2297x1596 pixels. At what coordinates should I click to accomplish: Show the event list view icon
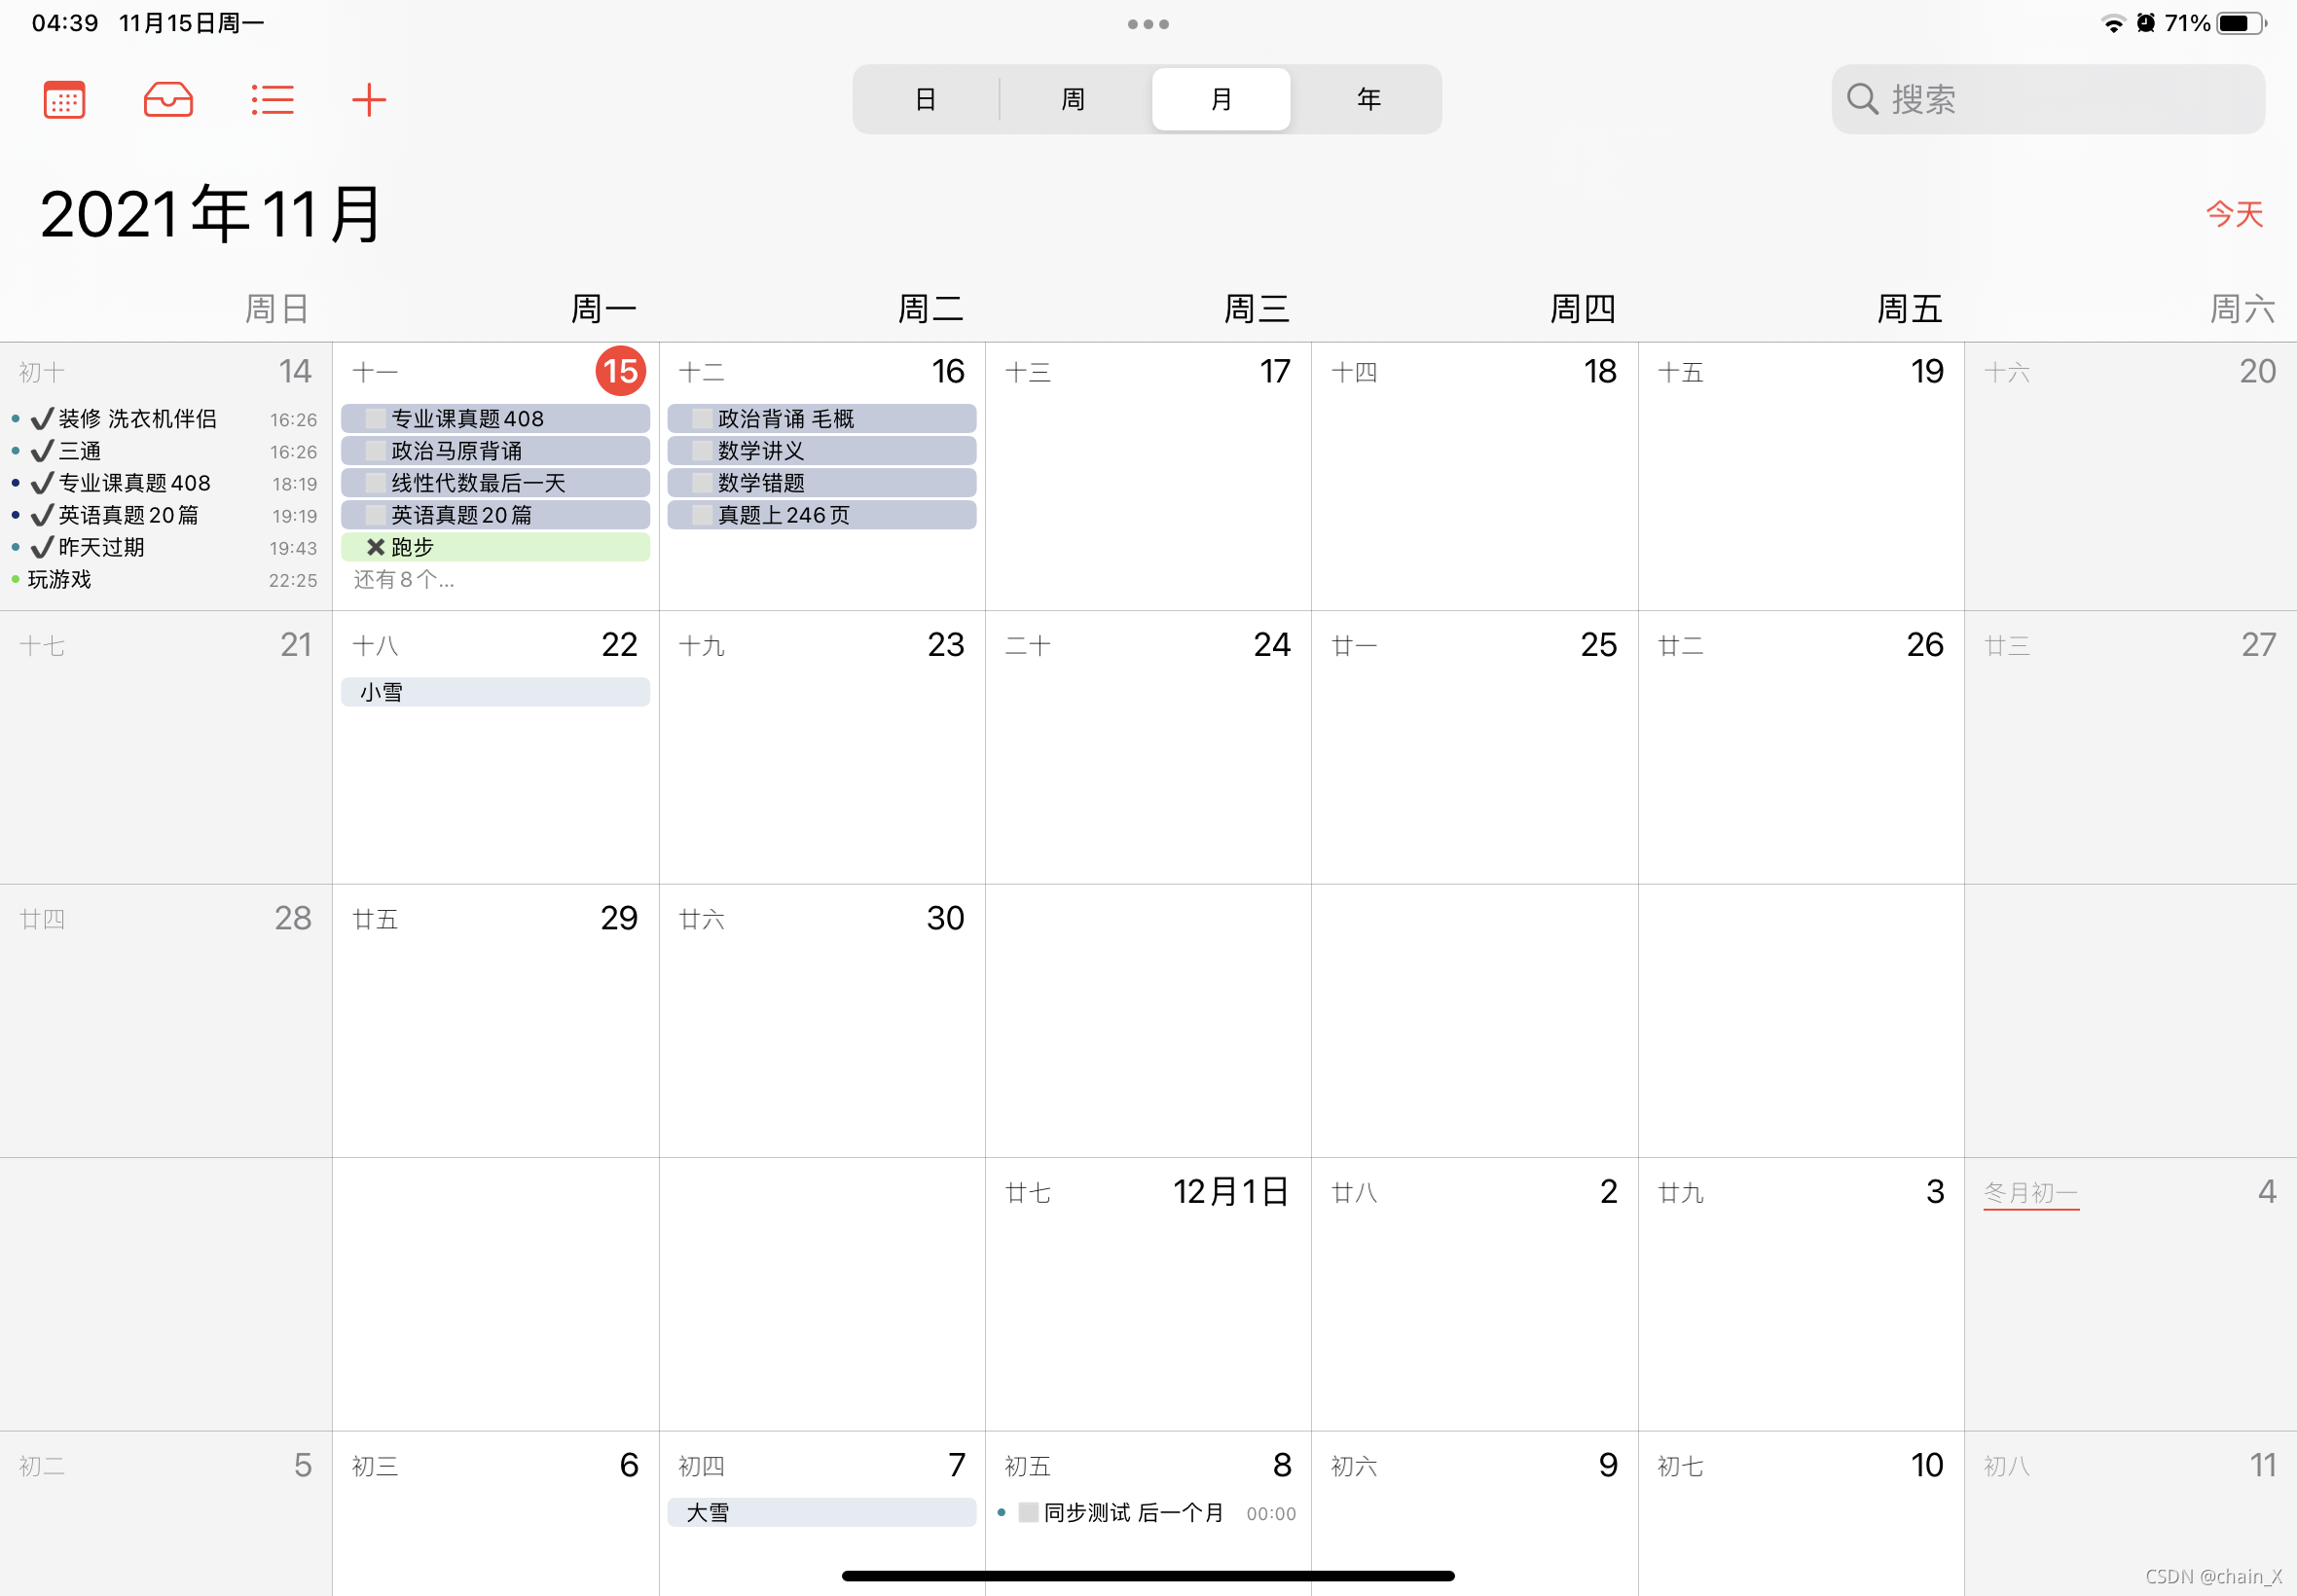point(272,100)
